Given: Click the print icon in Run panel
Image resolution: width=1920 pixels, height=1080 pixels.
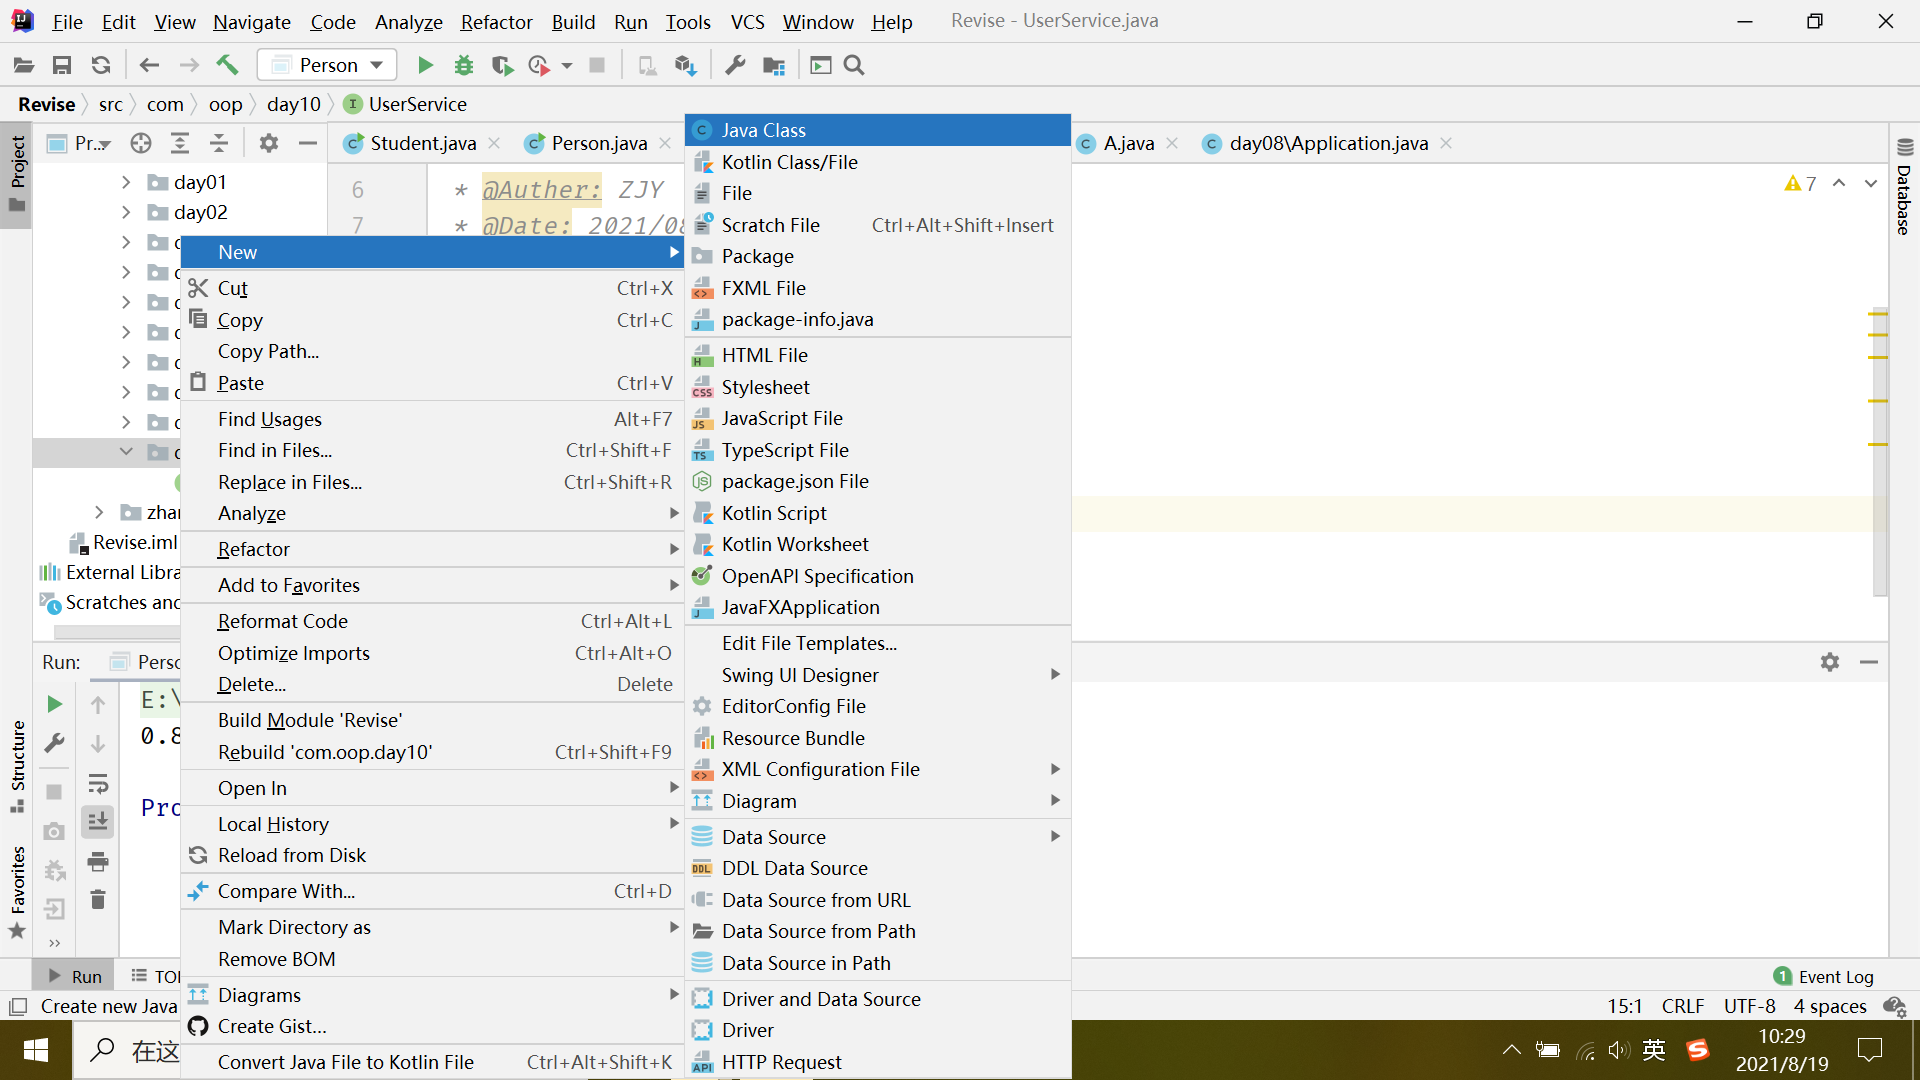Looking at the screenshot, I should click(x=98, y=861).
